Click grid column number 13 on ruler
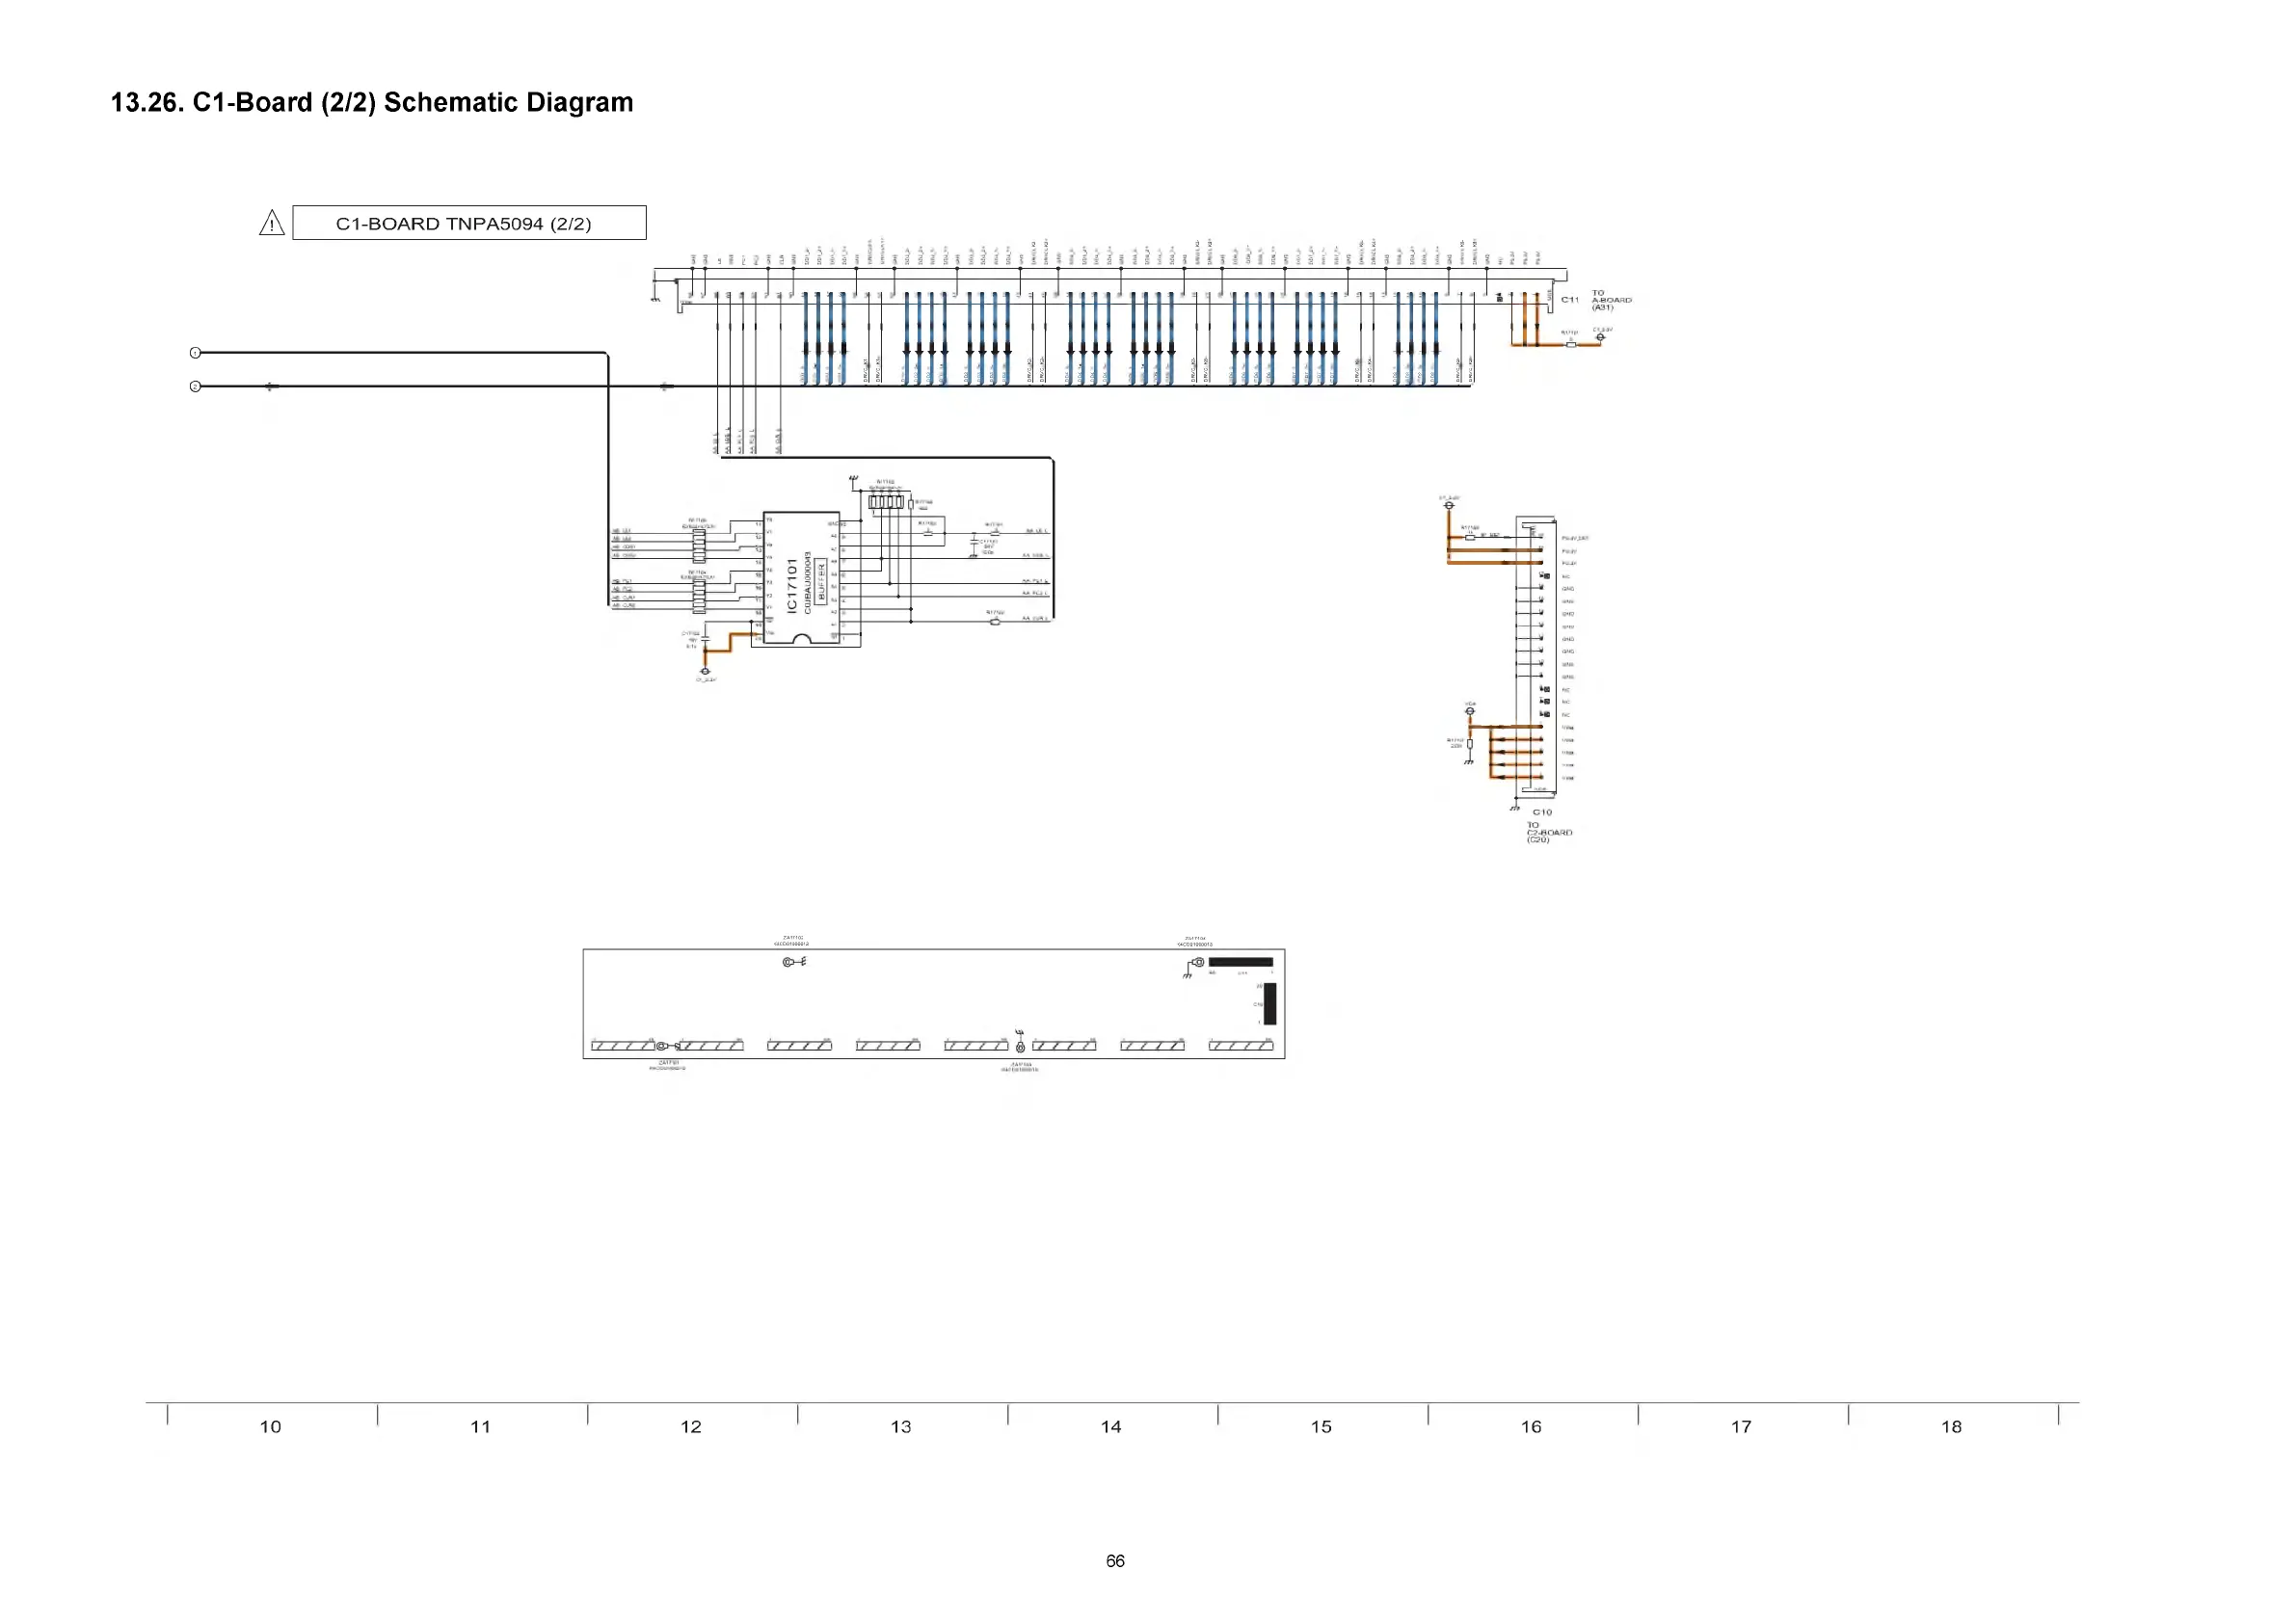 pyautogui.click(x=901, y=1427)
